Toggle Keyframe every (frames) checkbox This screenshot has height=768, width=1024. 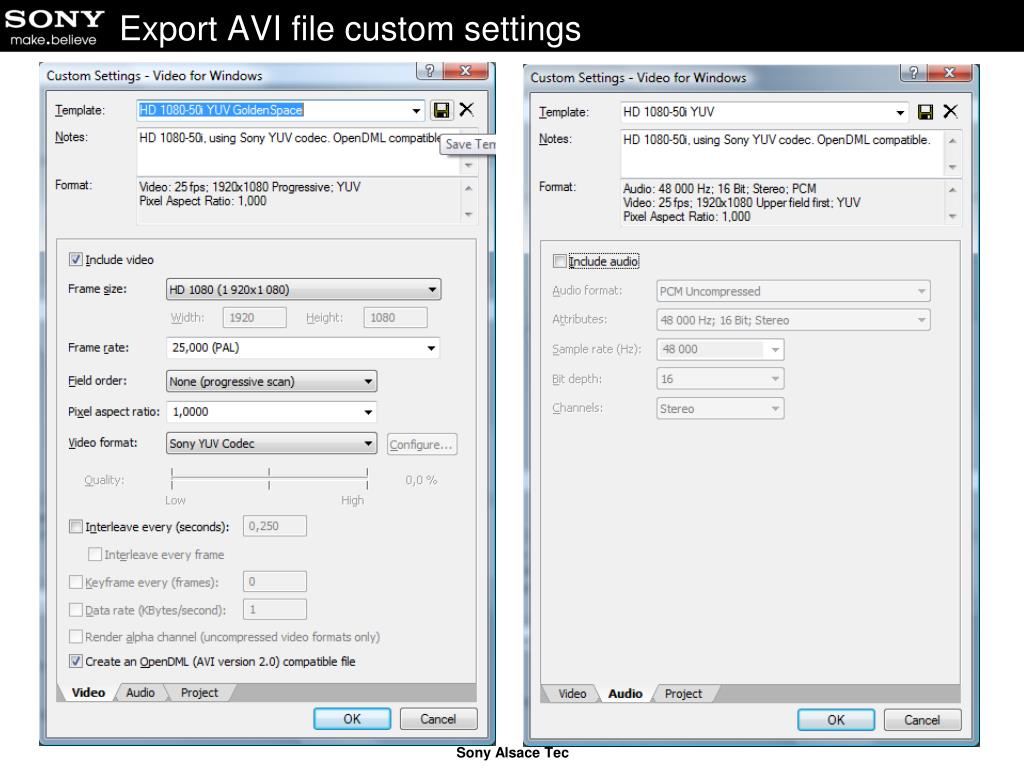pos(76,582)
